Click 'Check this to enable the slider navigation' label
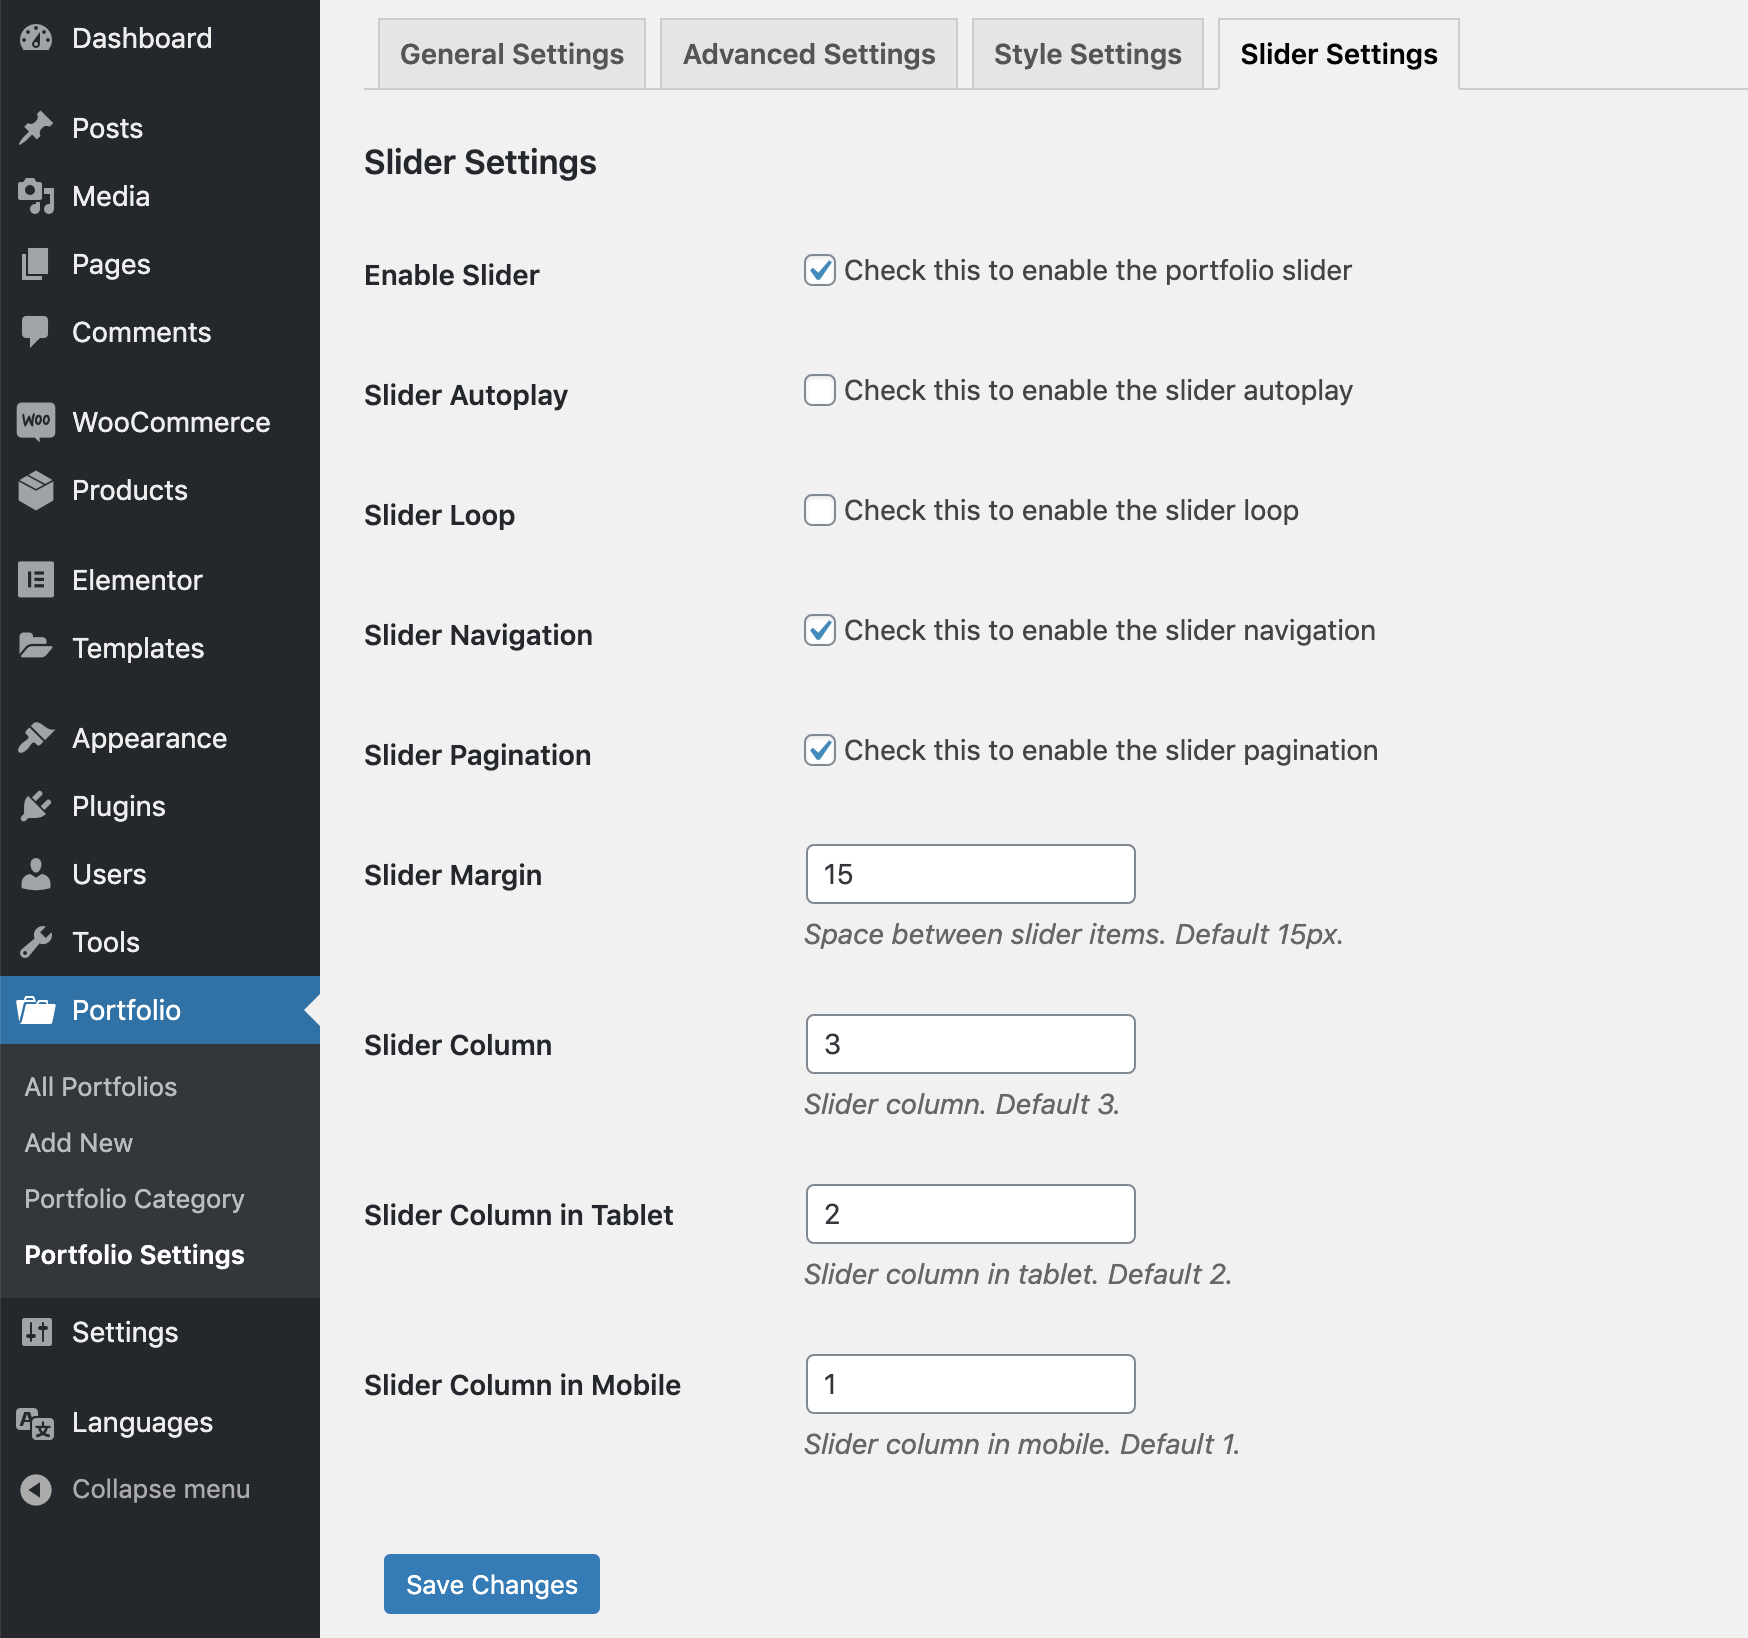1748x1638 pixels. [1110, 630]
